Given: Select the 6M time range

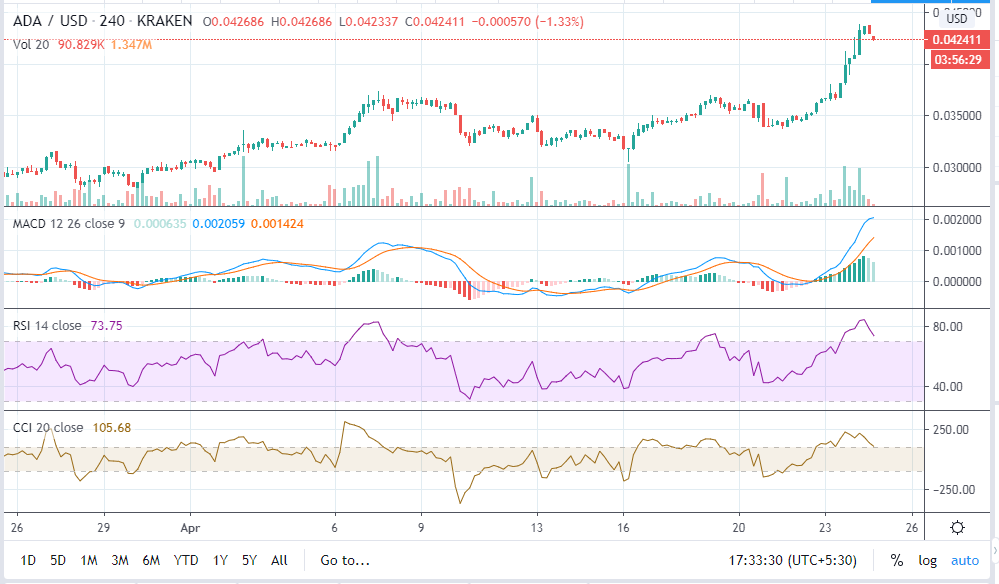Looking at the screenshot, I should (x=151, y=560).
